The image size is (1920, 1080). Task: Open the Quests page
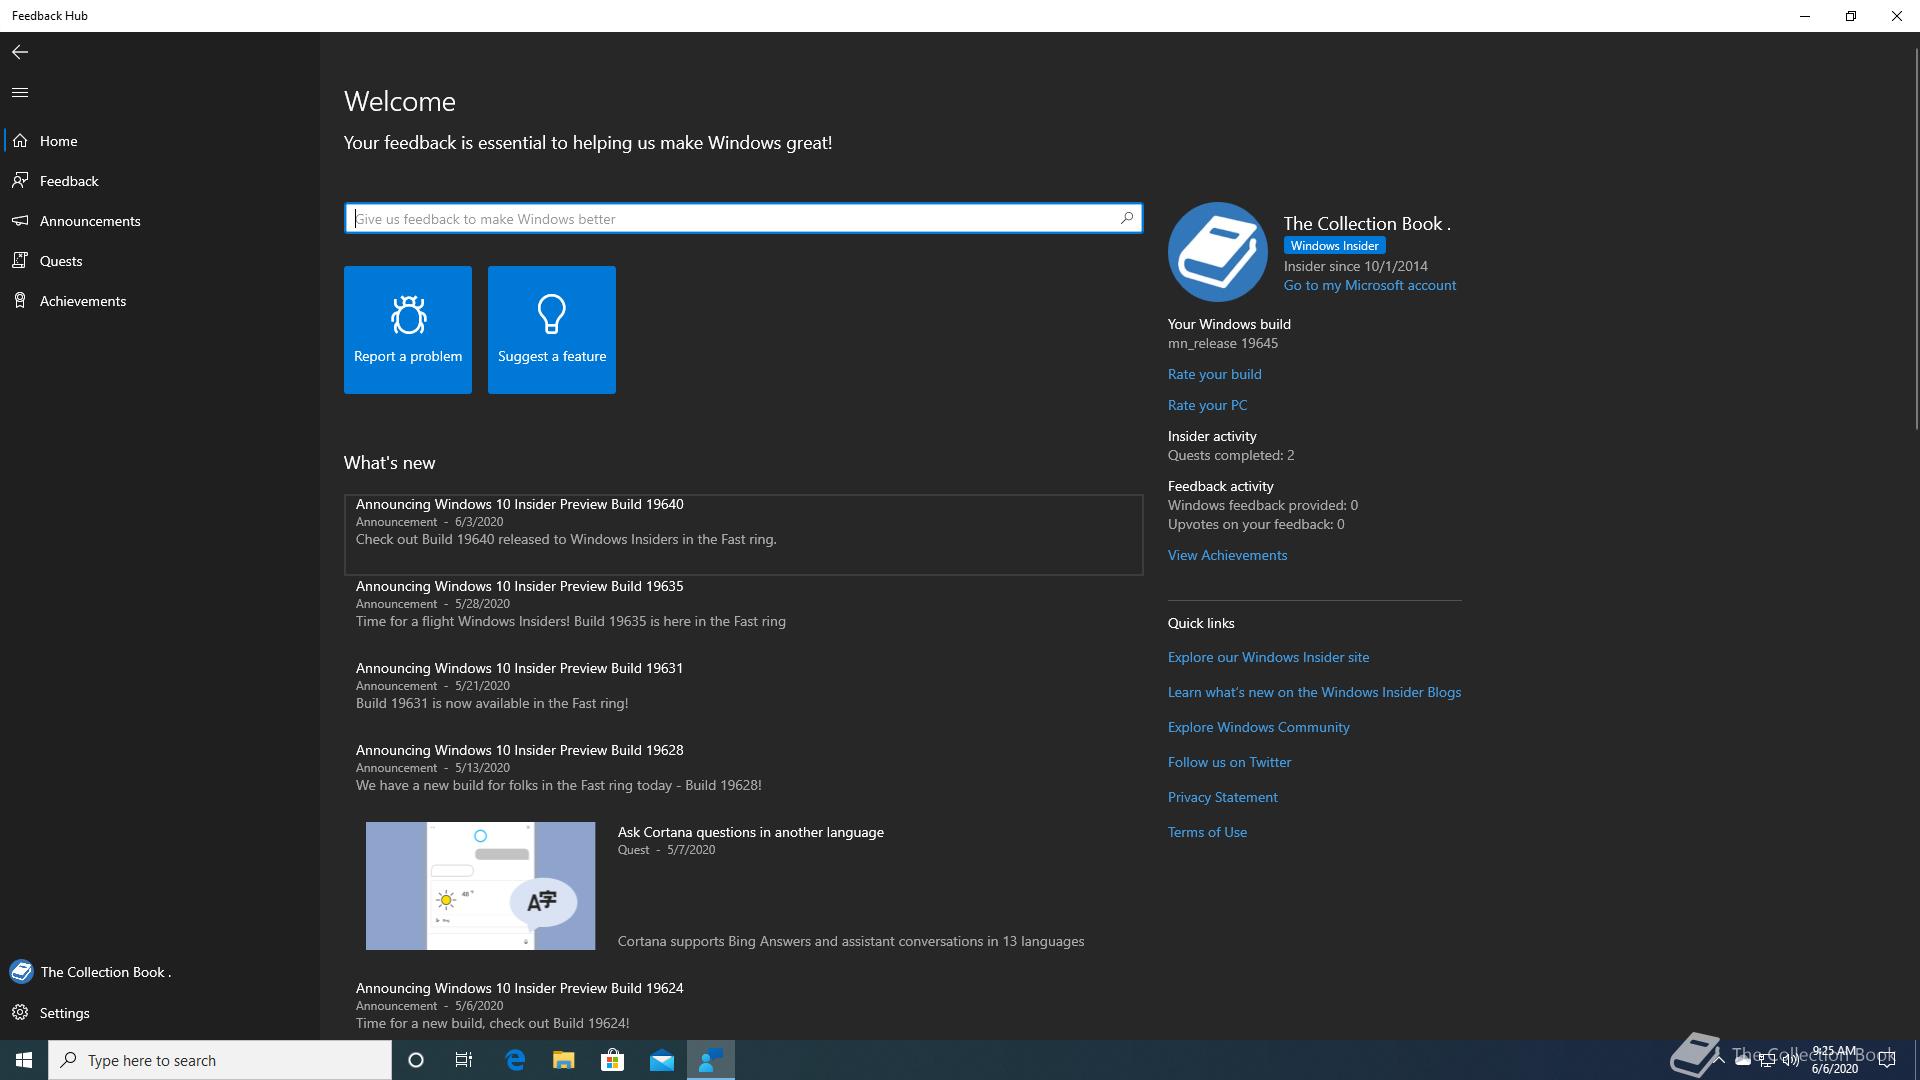(x=160, y=261)
